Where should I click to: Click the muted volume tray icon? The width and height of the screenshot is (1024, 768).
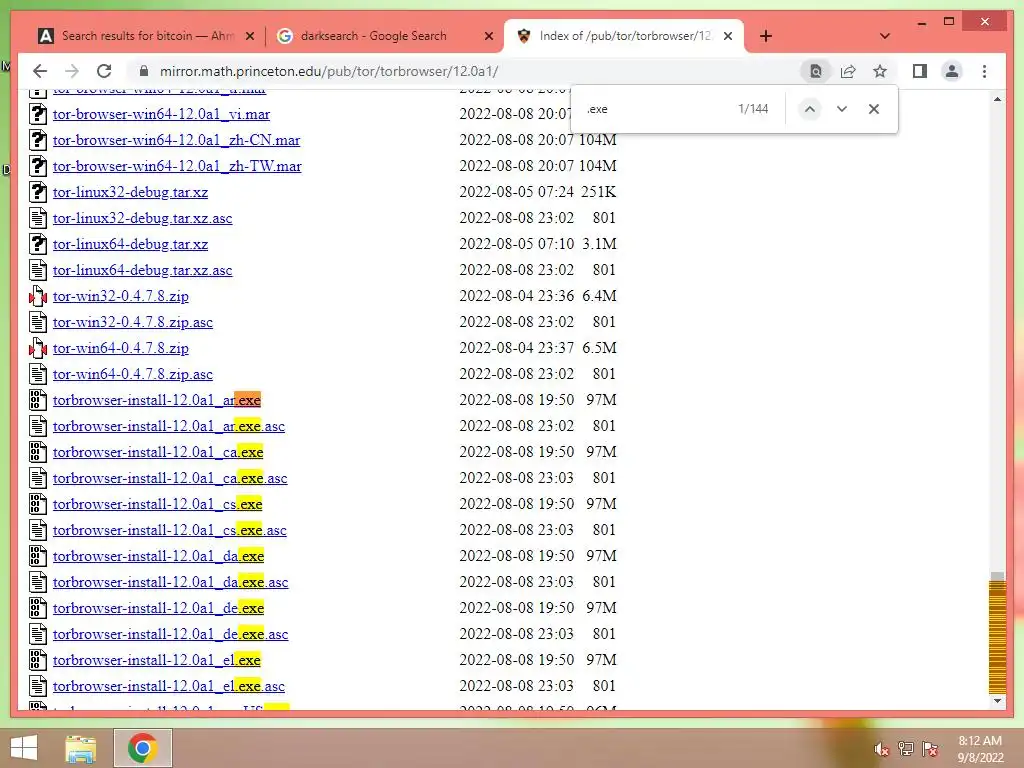tap(882, 749)
